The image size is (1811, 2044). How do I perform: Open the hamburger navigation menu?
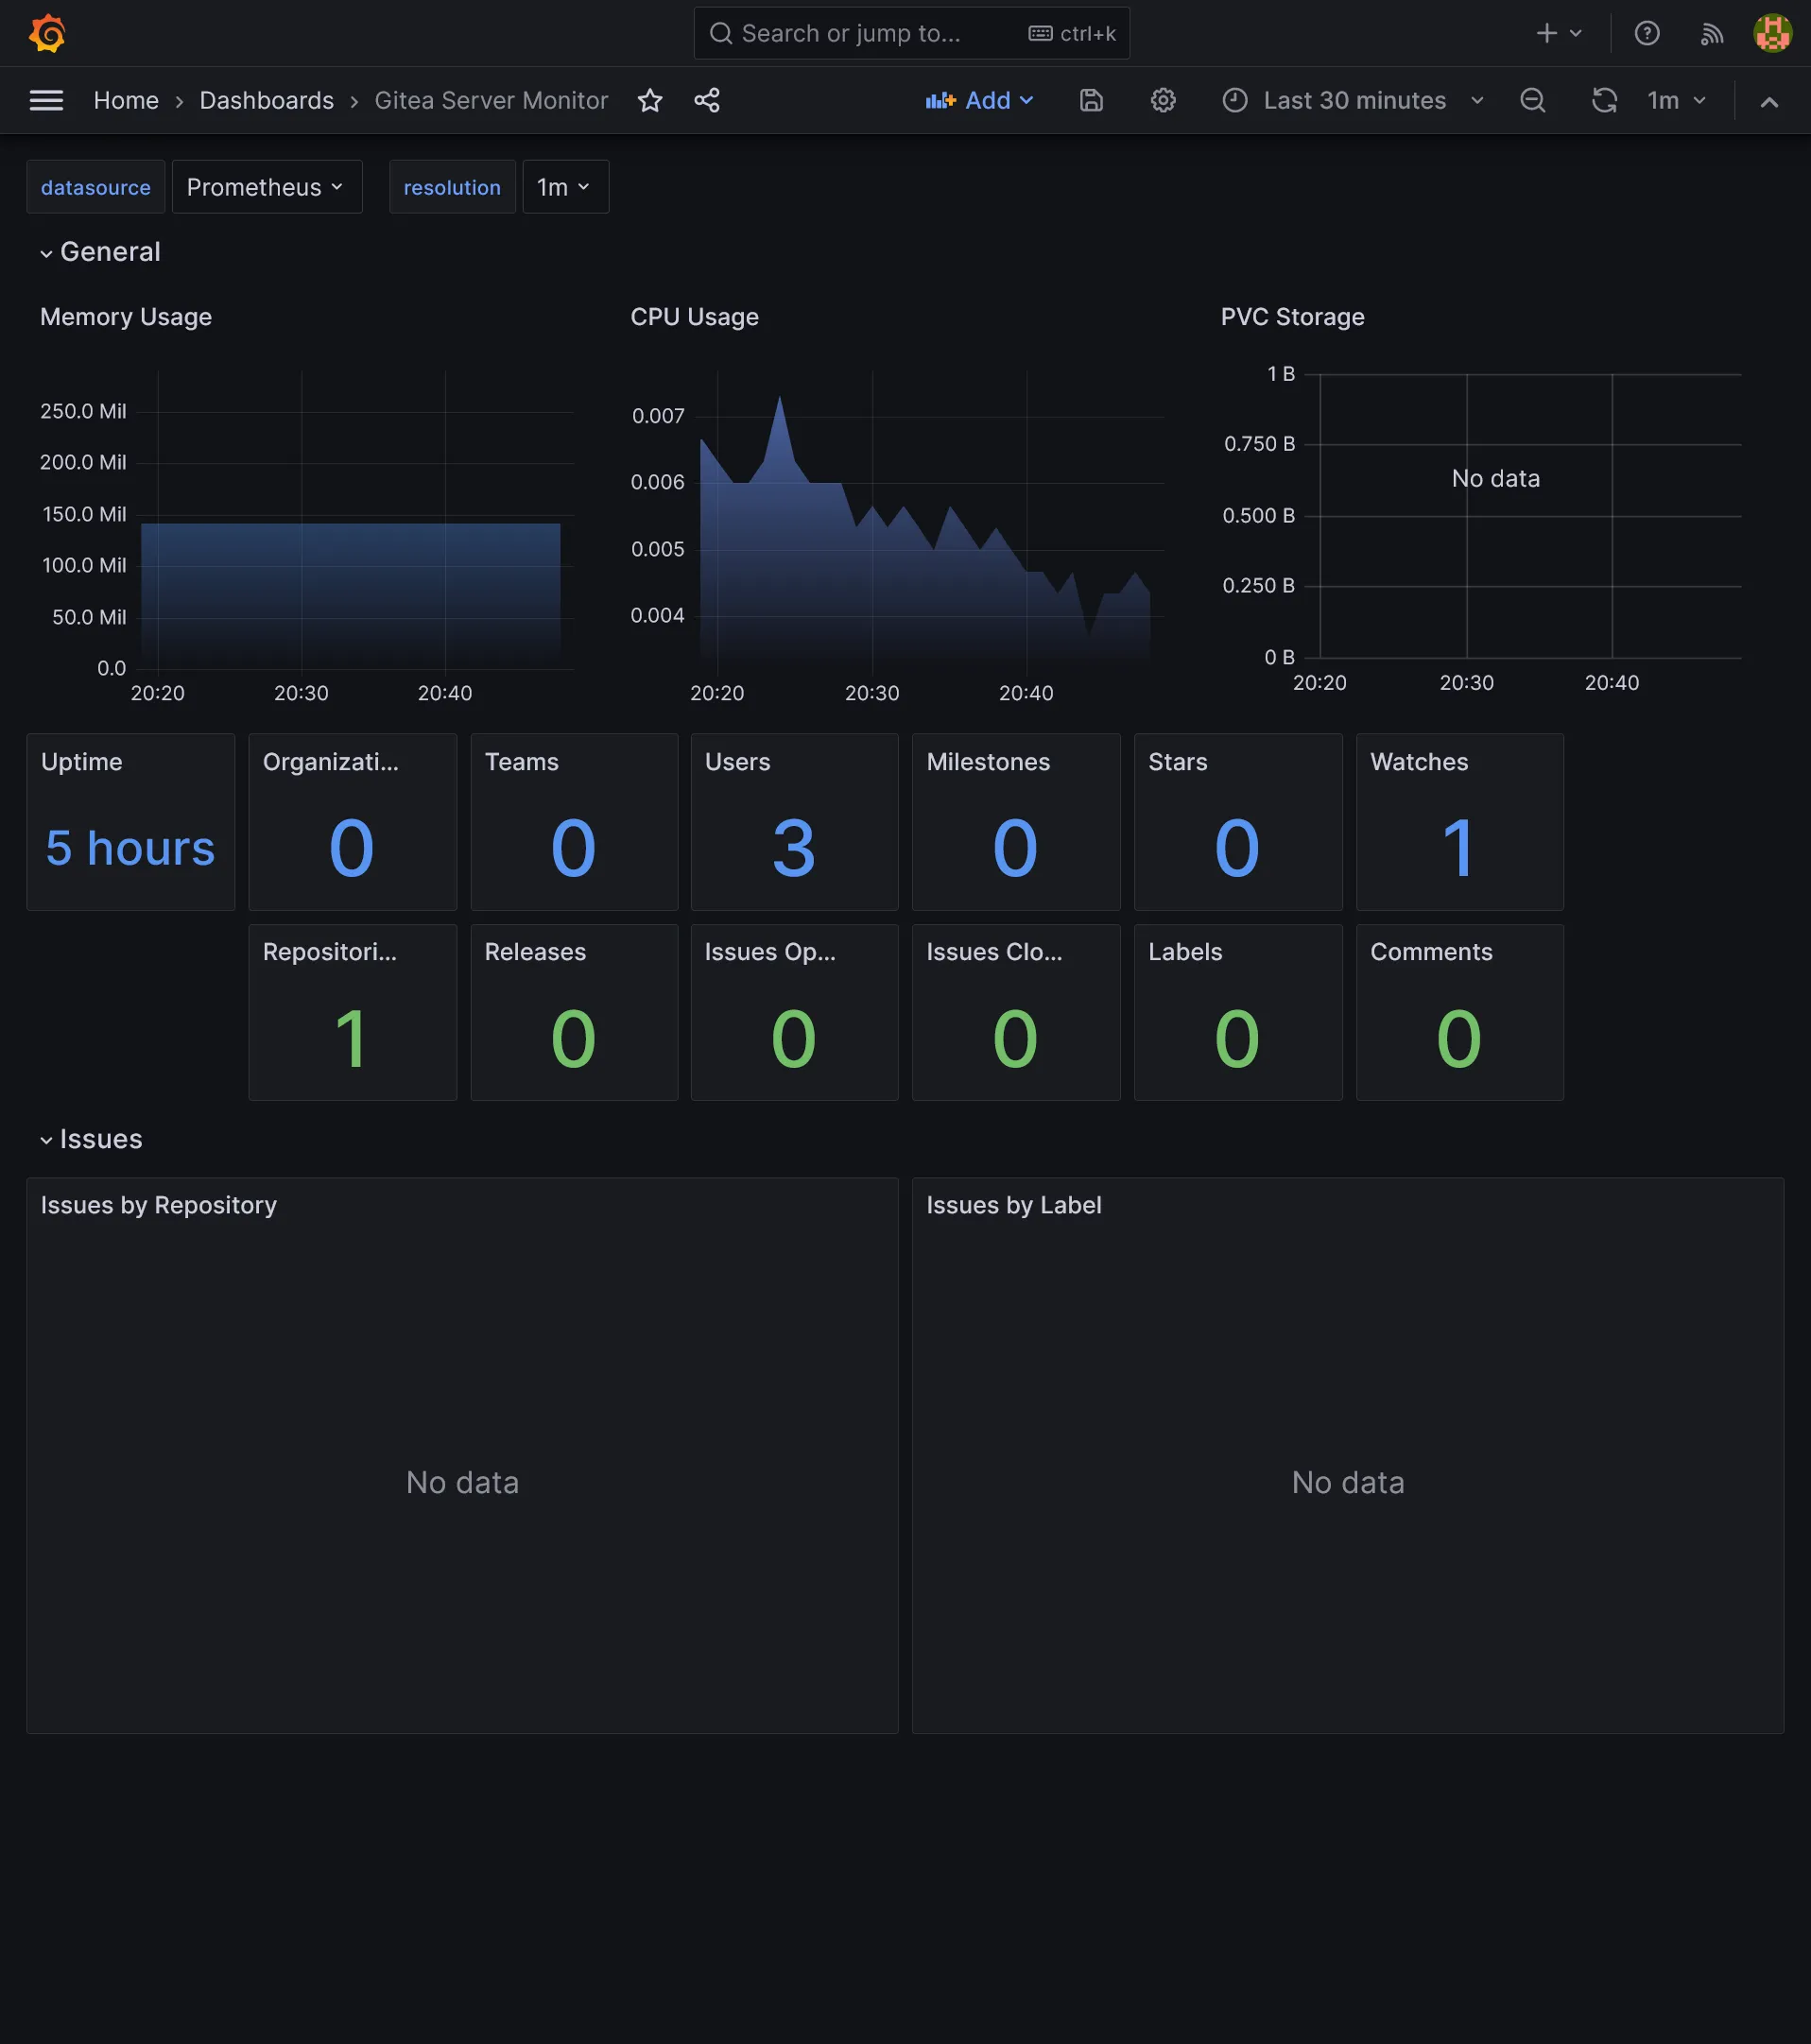46,100
